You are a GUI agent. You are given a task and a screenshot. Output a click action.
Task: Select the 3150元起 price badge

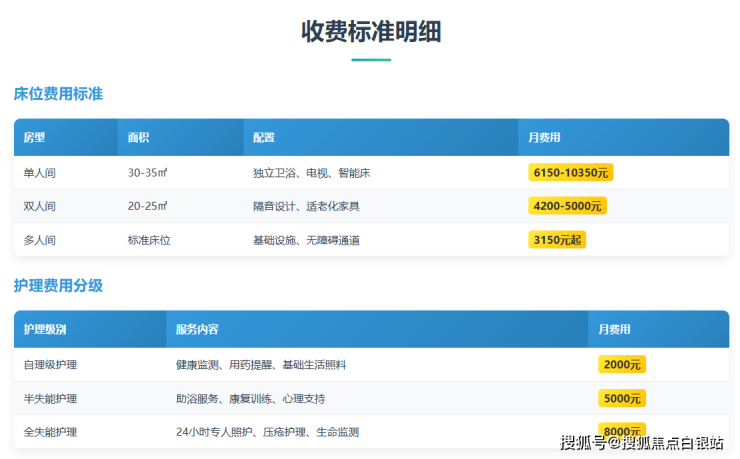coord(556,240)
